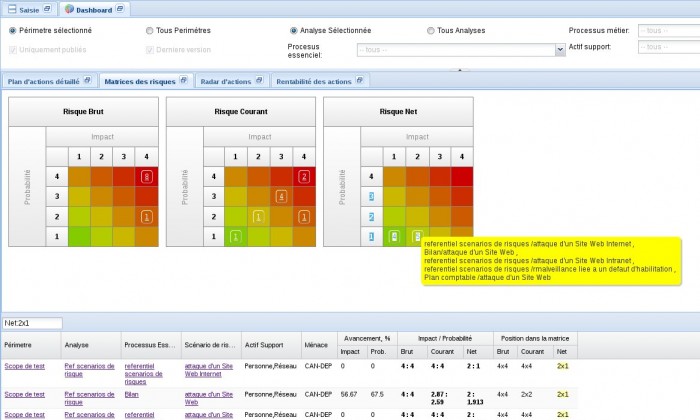Sort by Processus Ess... column header

tap(151, 345)
